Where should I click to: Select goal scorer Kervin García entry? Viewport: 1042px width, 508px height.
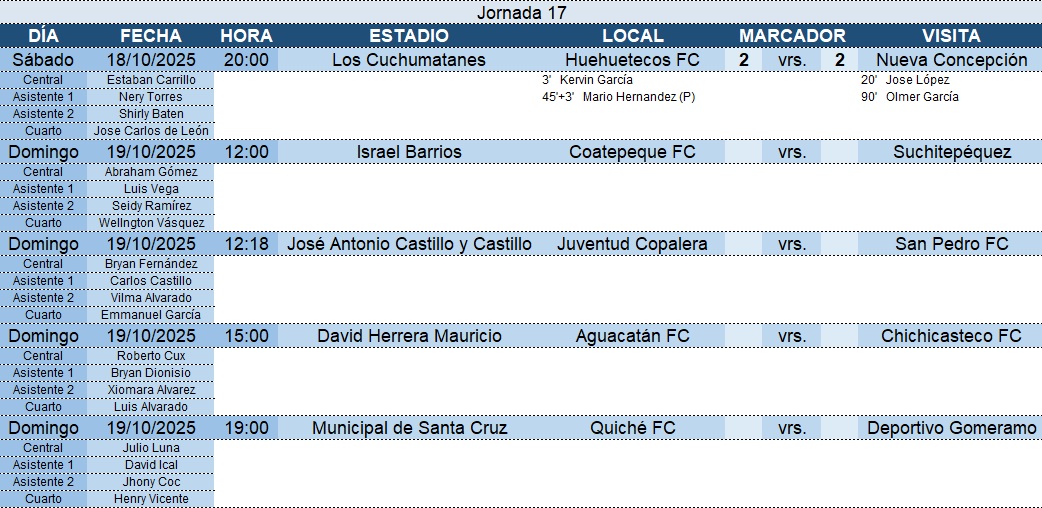coord(595,80)
